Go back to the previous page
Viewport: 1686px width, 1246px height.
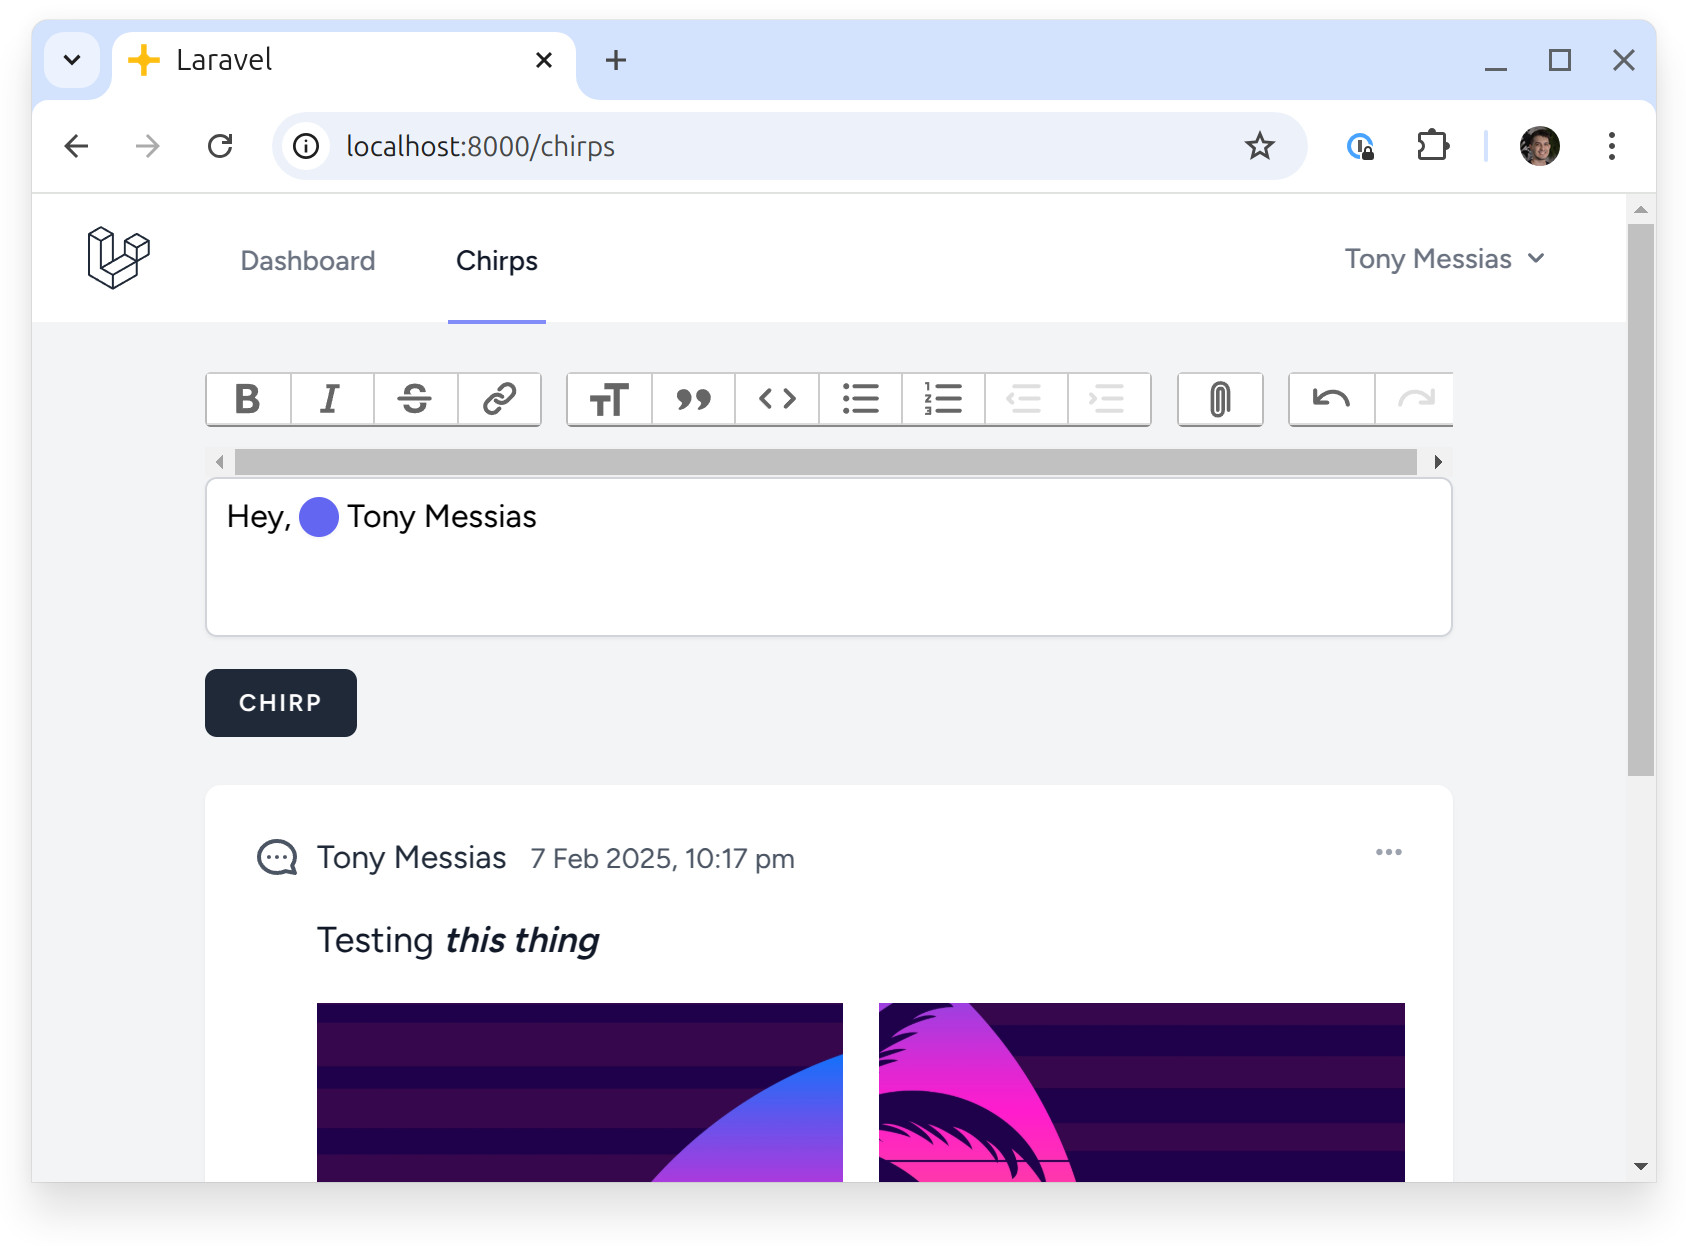tap(76, 146)
